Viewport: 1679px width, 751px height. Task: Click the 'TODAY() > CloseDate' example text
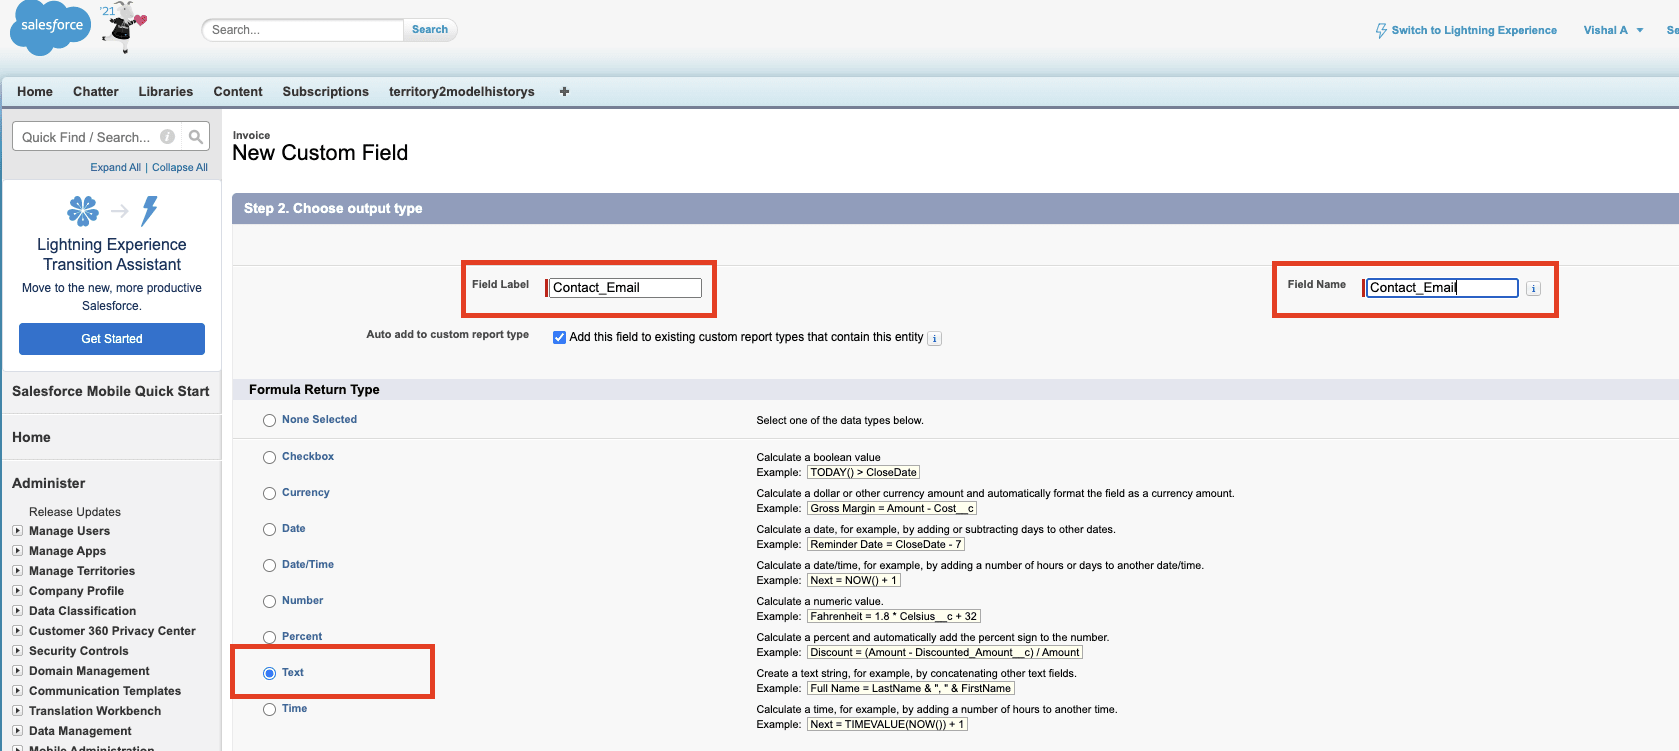pyautogui.click(x=863, y=473)
